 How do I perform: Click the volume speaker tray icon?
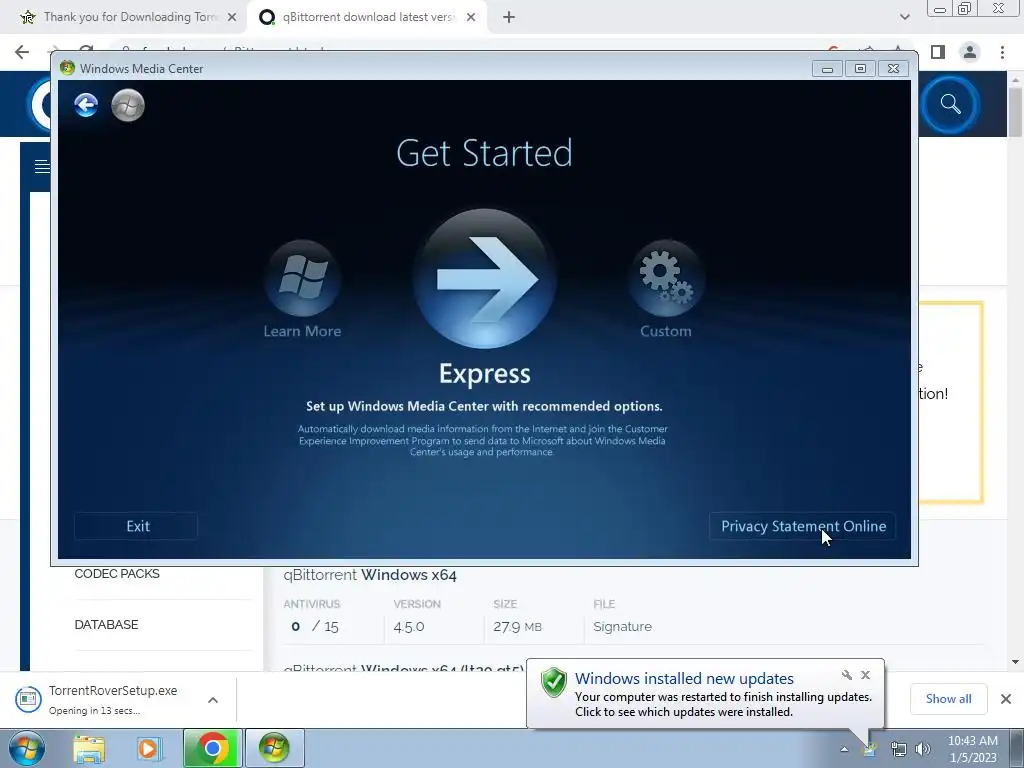pos(923,749)
